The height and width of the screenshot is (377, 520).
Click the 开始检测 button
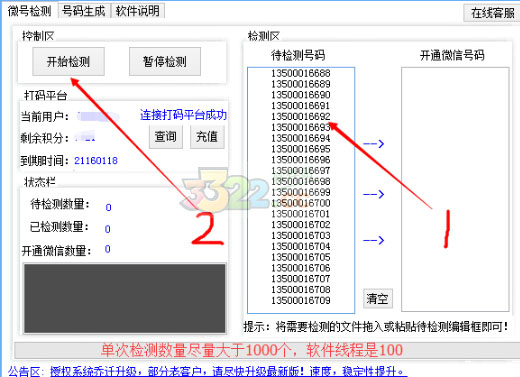68,61
